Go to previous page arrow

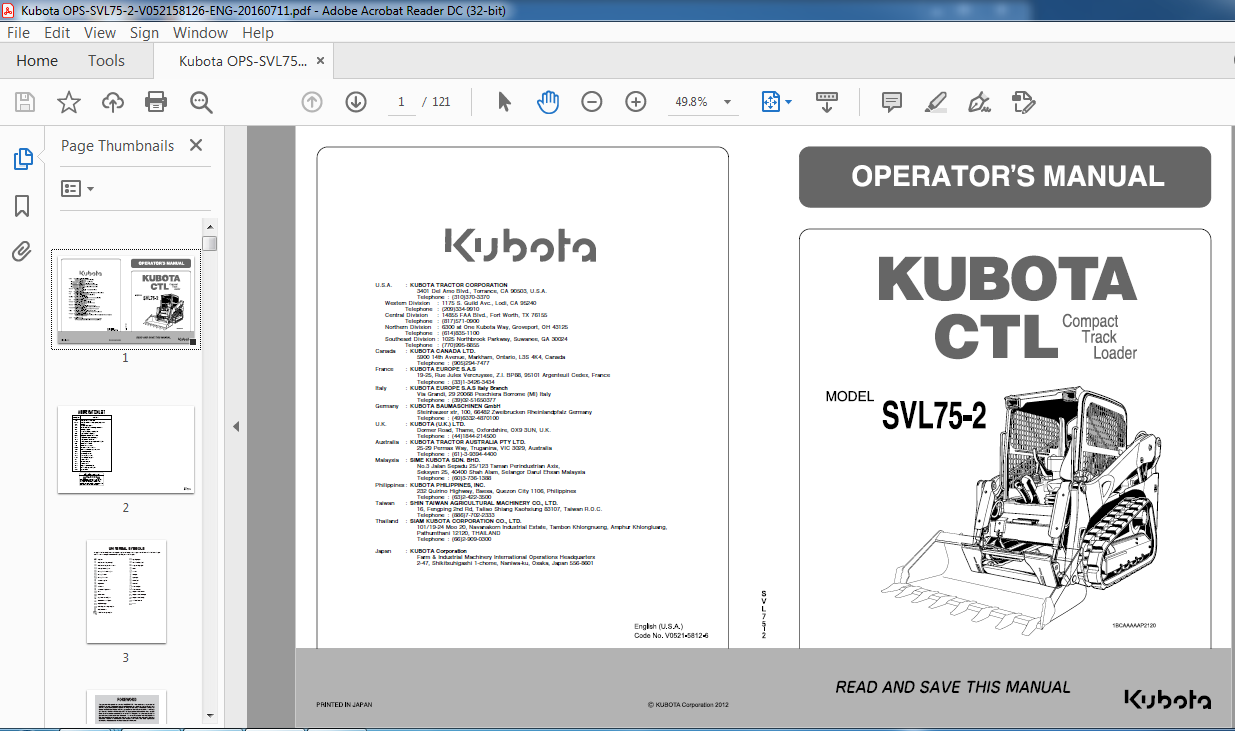[312, 102]
